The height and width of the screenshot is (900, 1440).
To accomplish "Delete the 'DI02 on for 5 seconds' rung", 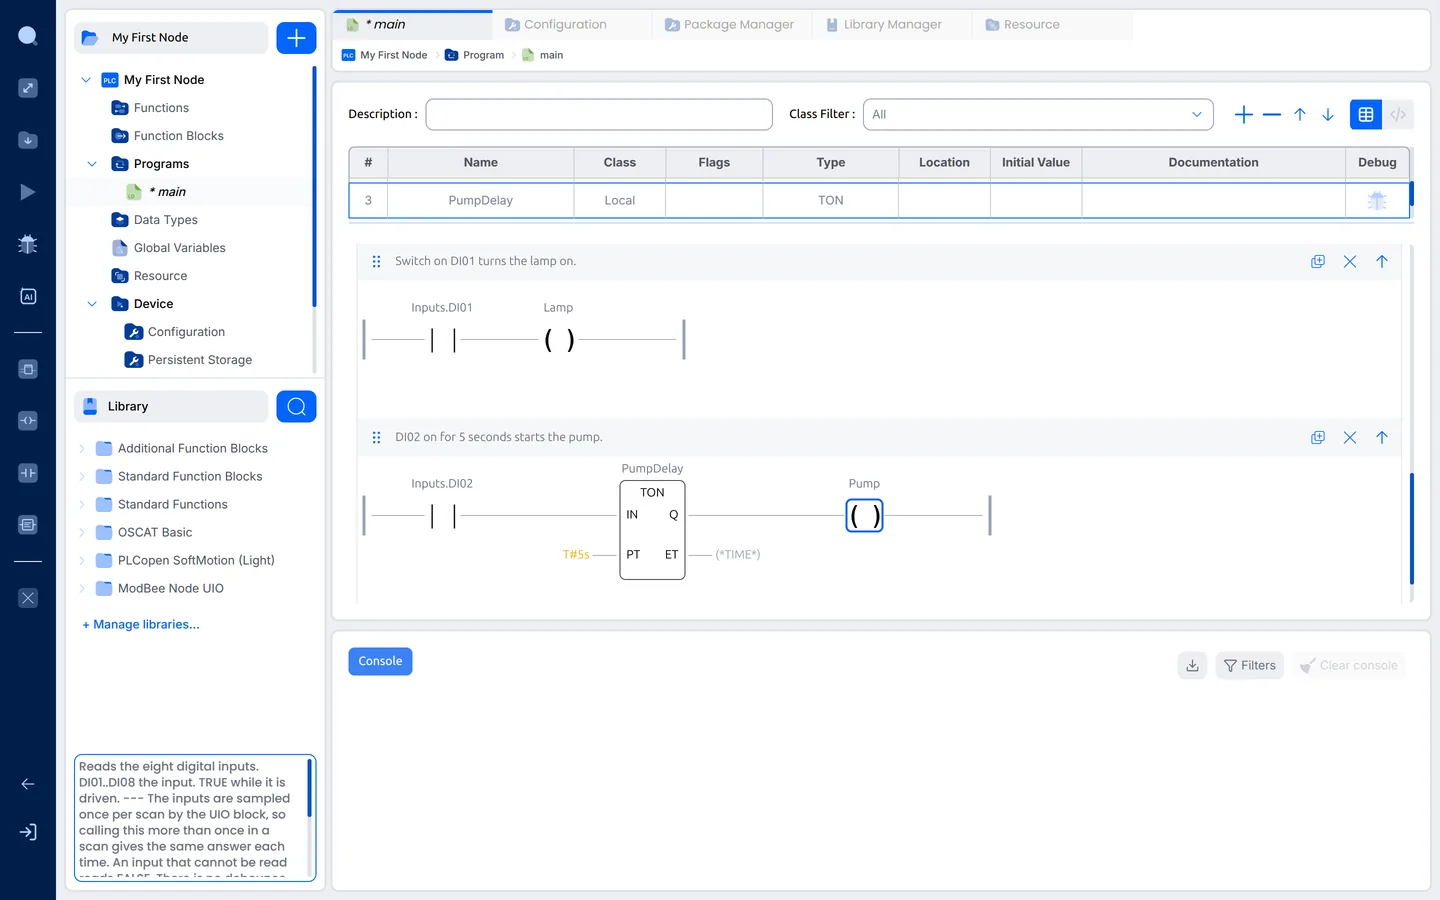I will (1350, 437).
